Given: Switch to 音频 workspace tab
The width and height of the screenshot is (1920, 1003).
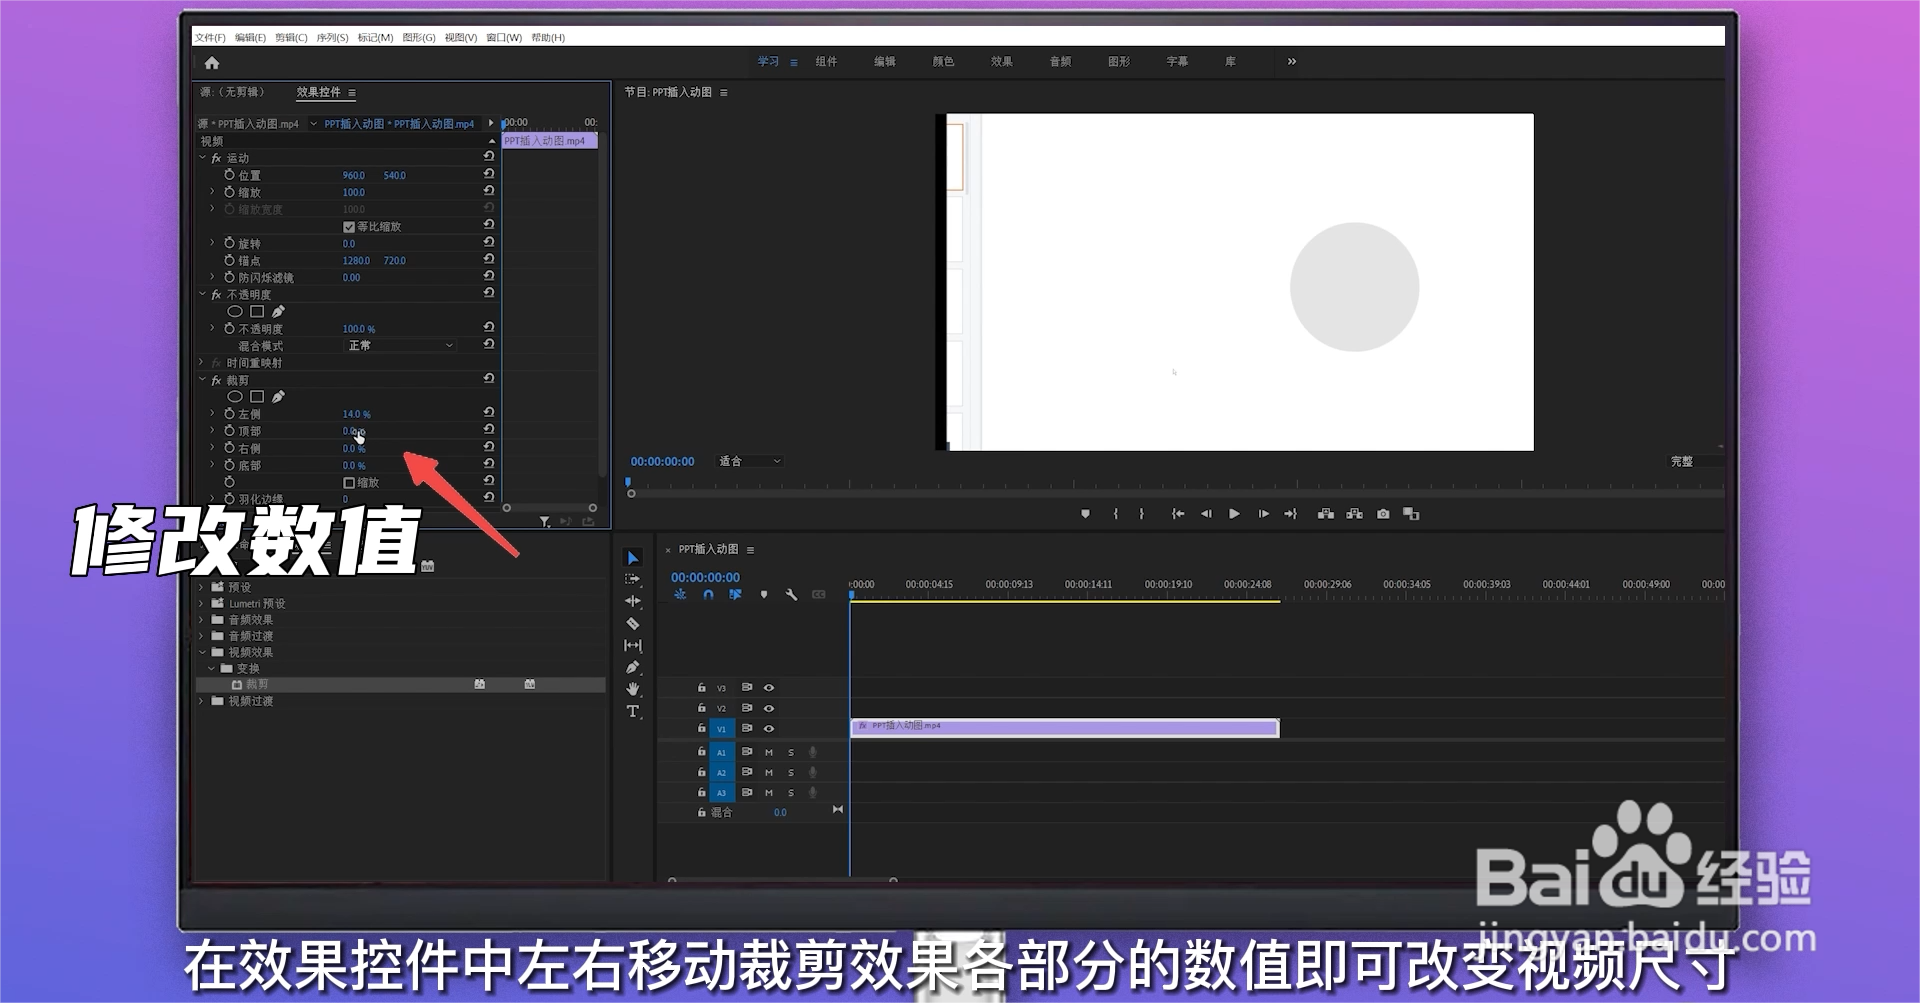Looking at the screenshot, I should [1060, 62].
